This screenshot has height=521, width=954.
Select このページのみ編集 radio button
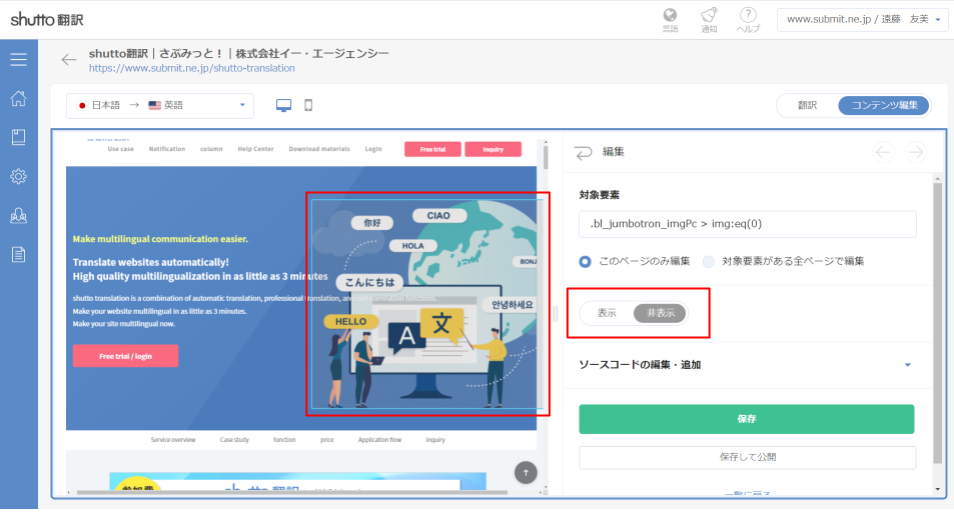coord(585,262)
